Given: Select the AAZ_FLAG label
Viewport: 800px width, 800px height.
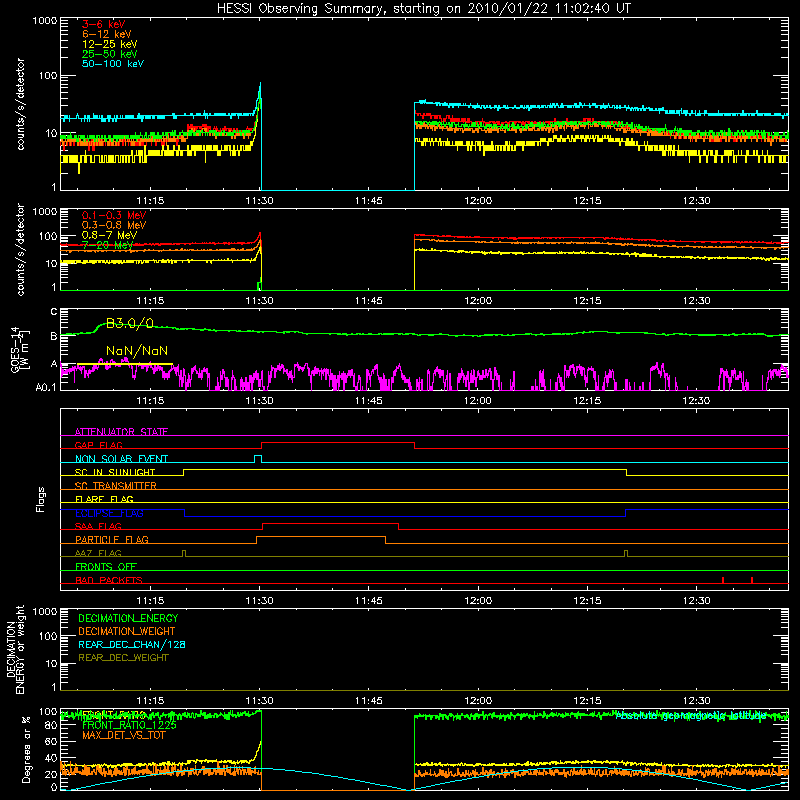Looking at the screenshot, I should (x=98, y=553).
